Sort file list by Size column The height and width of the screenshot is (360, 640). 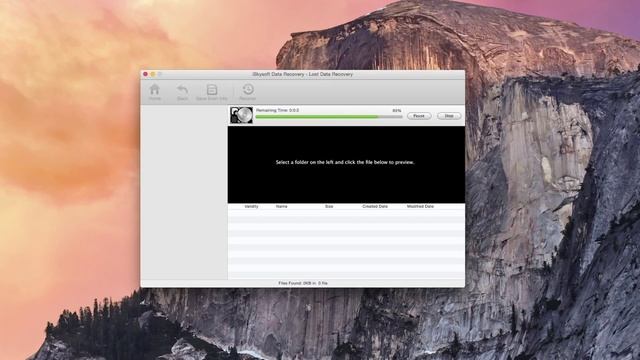(329, 207)
